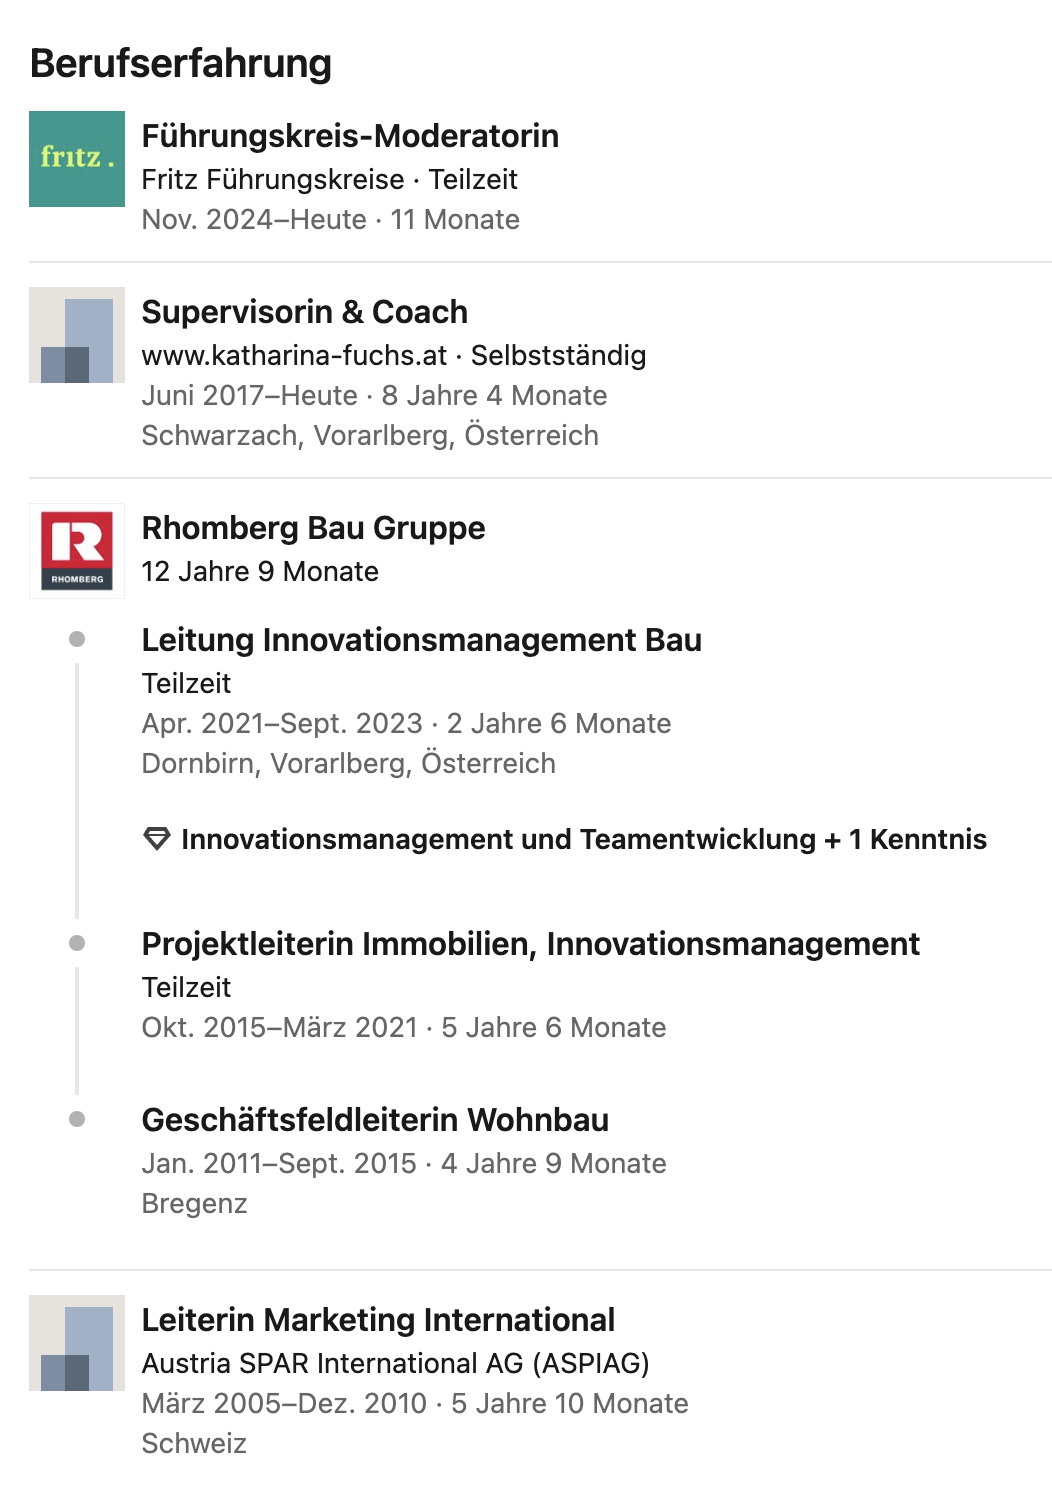The height and width of the screenshot is (1502, 1052).
Task: Select Projektleiterin Immobilien, Innovationsmanagement role title
Action: (x=530, y=944)
